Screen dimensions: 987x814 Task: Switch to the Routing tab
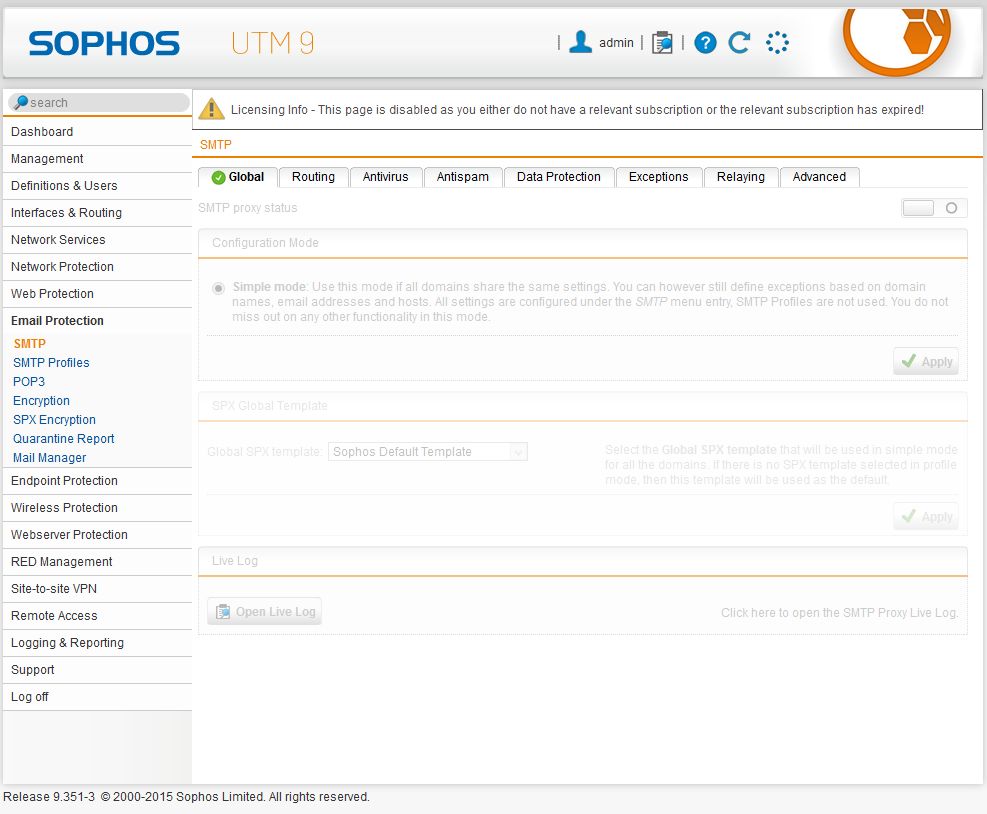(313, 177)
